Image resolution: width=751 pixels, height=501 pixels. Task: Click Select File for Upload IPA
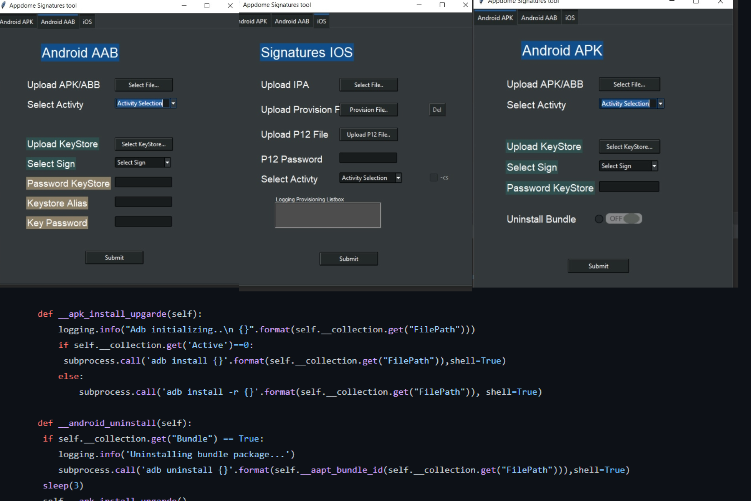[x=368, y=85]
